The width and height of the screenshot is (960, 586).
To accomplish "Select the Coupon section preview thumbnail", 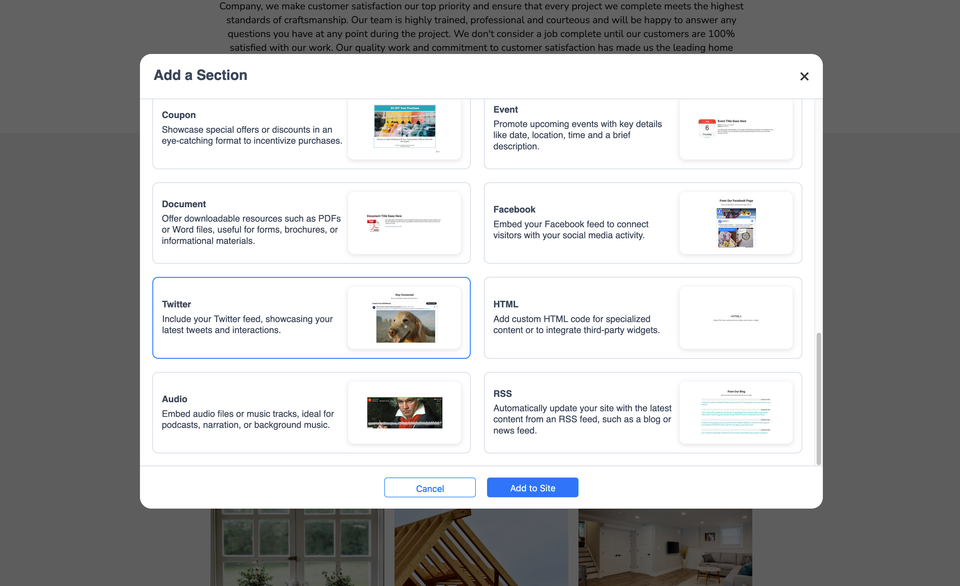I will (405, 129).
